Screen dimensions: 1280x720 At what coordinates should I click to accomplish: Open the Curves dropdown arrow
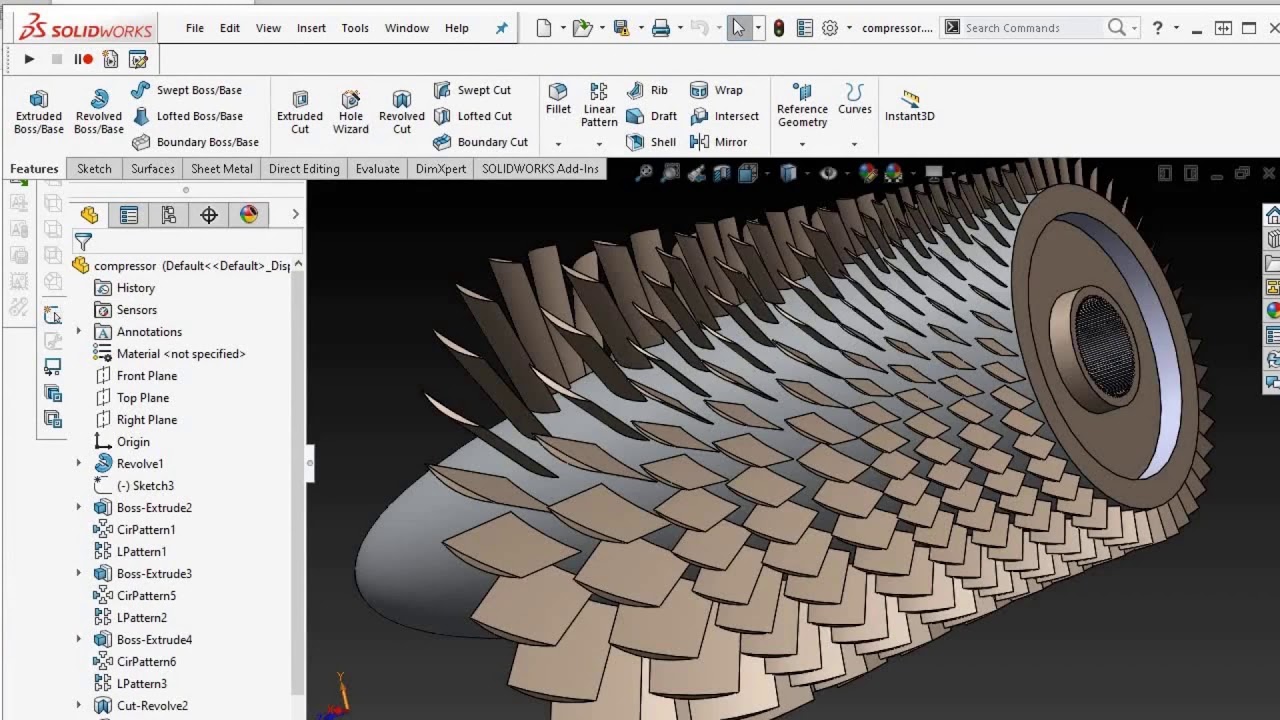click(x=854, y=144)
